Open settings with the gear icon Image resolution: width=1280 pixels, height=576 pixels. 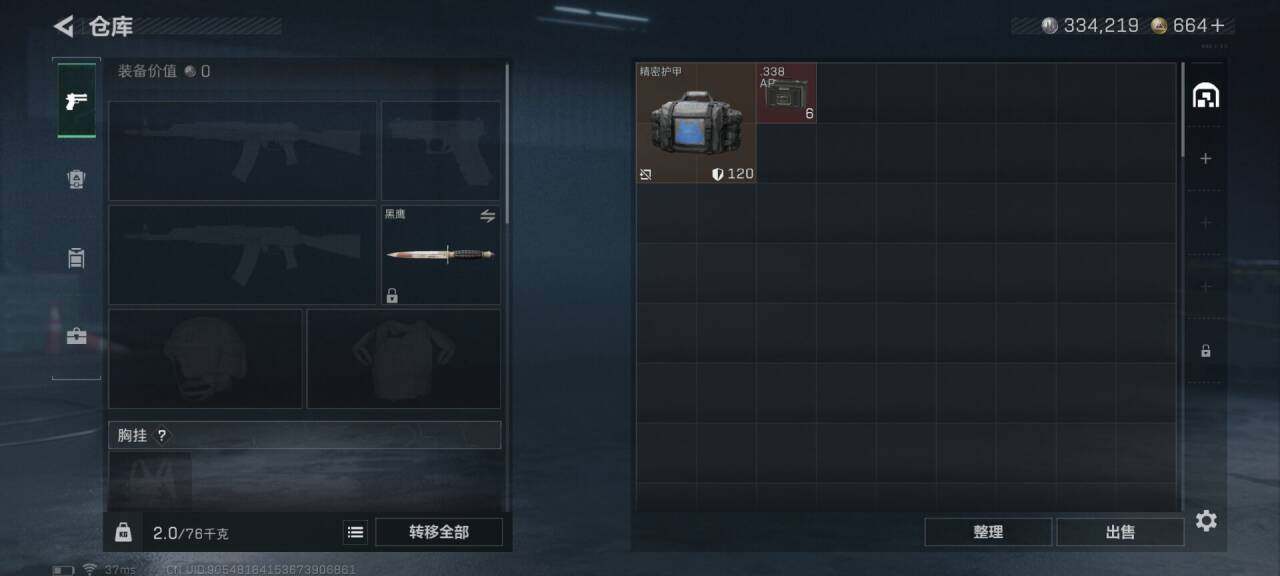click(x=1206, y=521)
